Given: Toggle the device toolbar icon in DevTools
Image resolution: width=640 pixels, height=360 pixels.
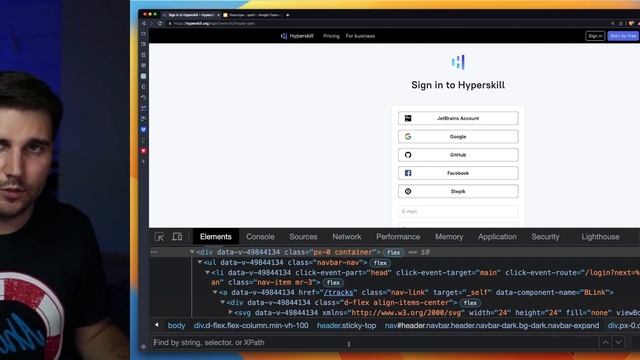Looking at the screenshot, I should (177, 237).
